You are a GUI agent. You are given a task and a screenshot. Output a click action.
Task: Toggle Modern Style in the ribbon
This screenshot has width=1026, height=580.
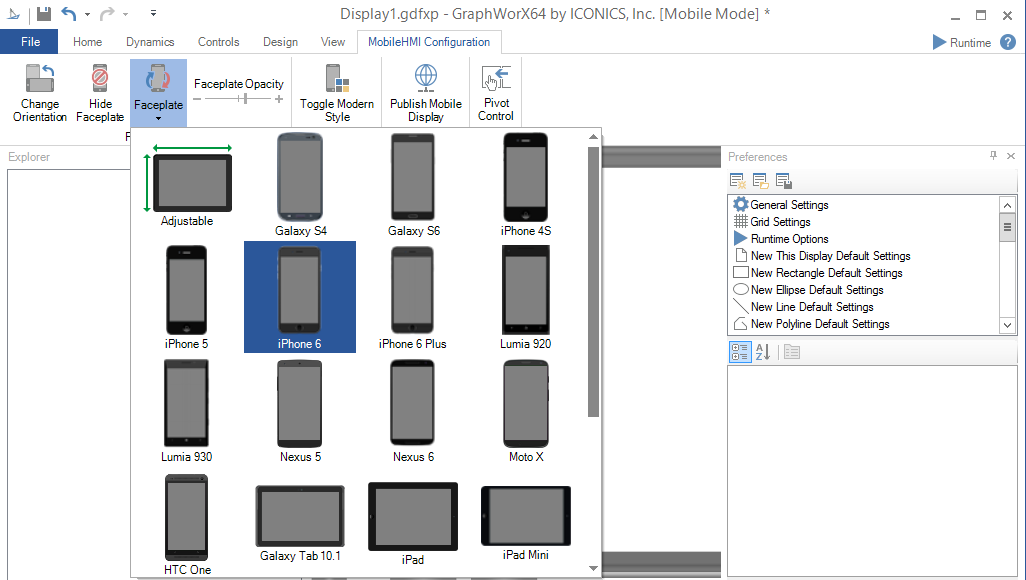pyautogui.click(x=337, y=79)
